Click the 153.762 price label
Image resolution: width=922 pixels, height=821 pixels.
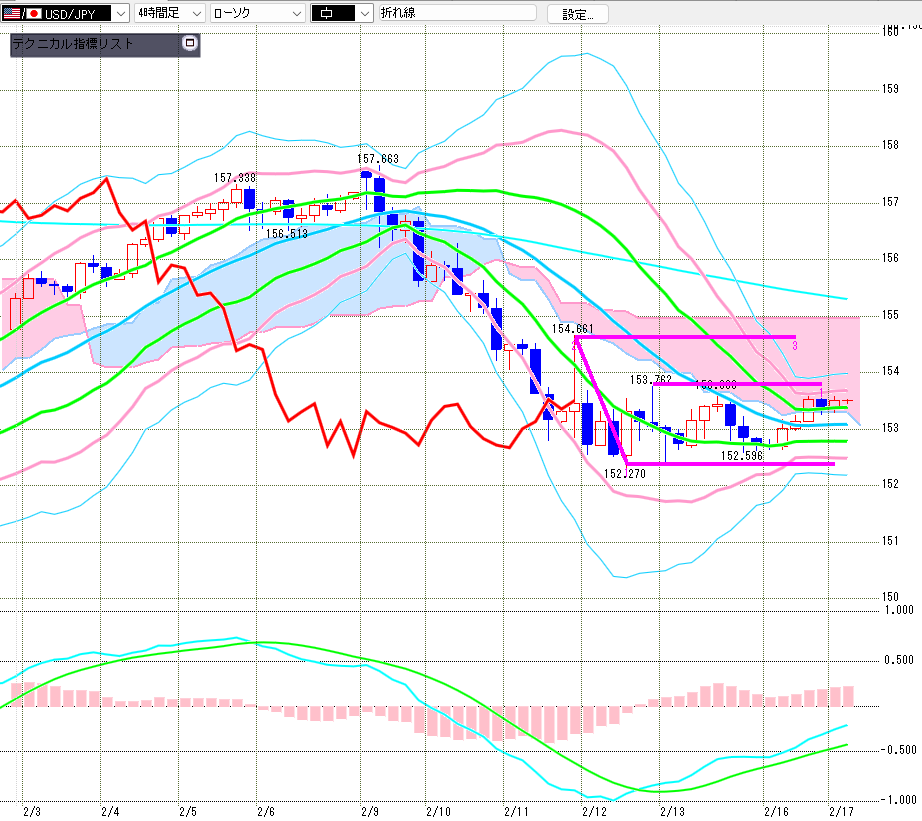(650, 380)
